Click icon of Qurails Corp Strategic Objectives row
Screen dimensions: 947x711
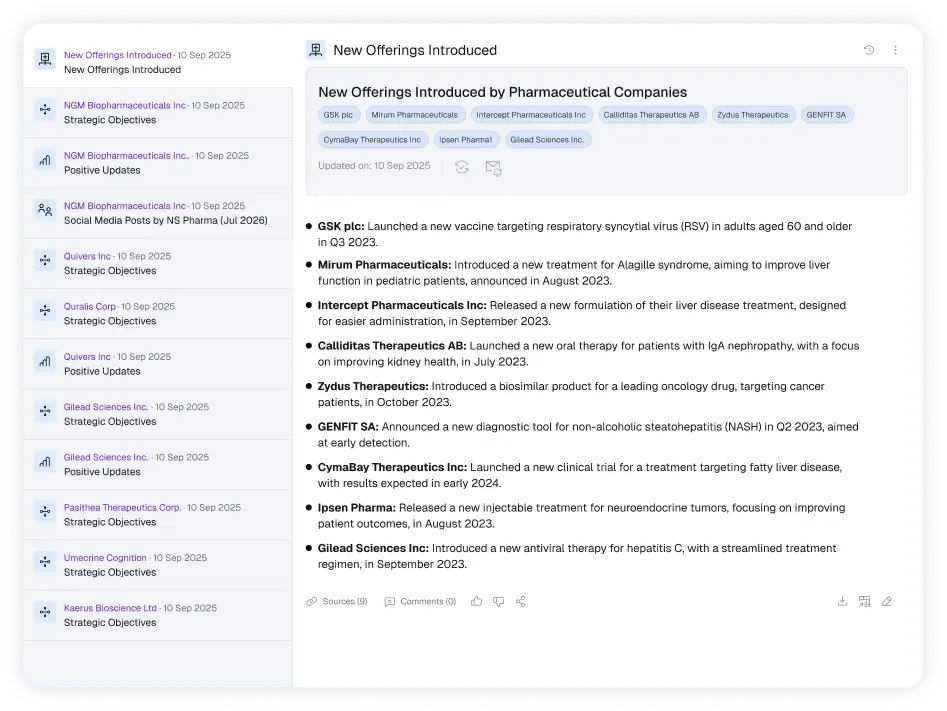(45, 310)
